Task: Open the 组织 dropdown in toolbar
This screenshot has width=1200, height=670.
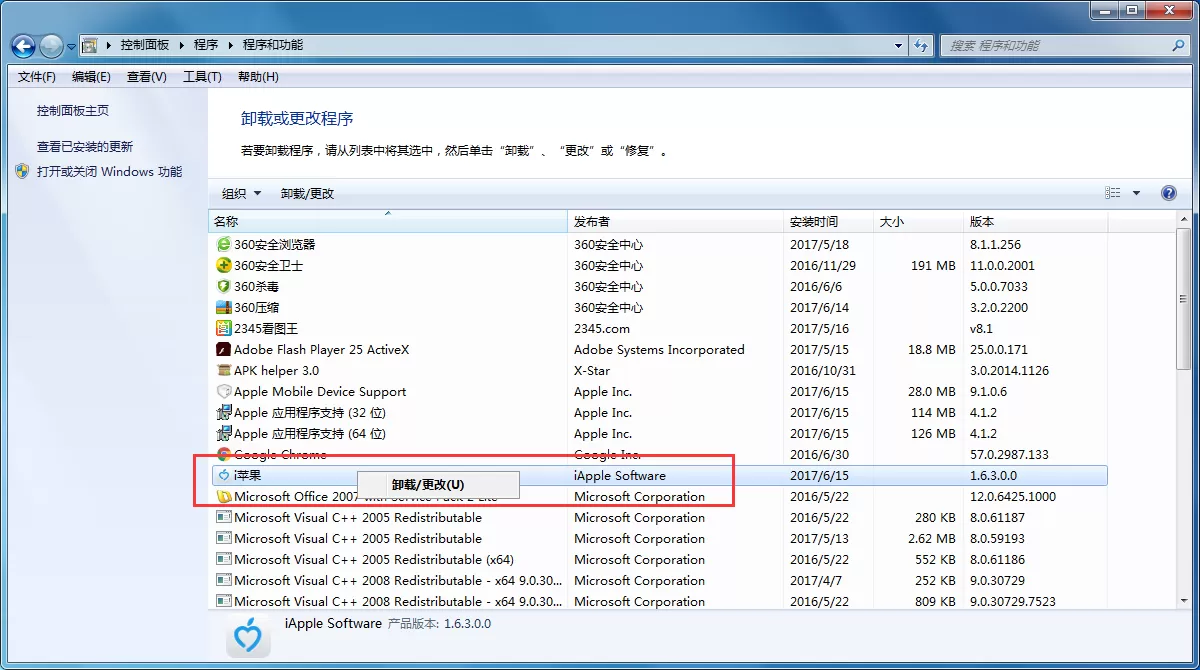Action: click(241, 193)
